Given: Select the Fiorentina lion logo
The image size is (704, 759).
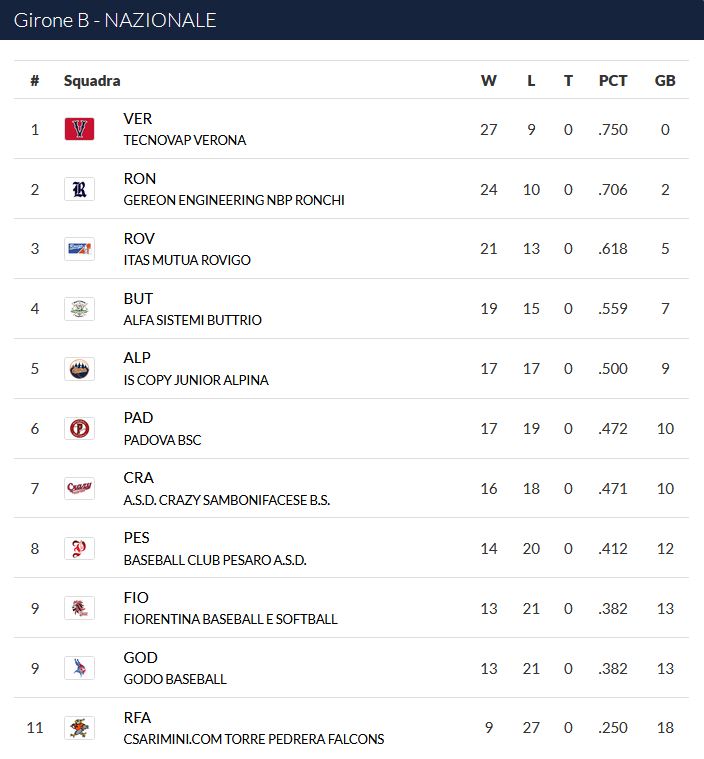Looking at the screenshot, I should (79, 608).
